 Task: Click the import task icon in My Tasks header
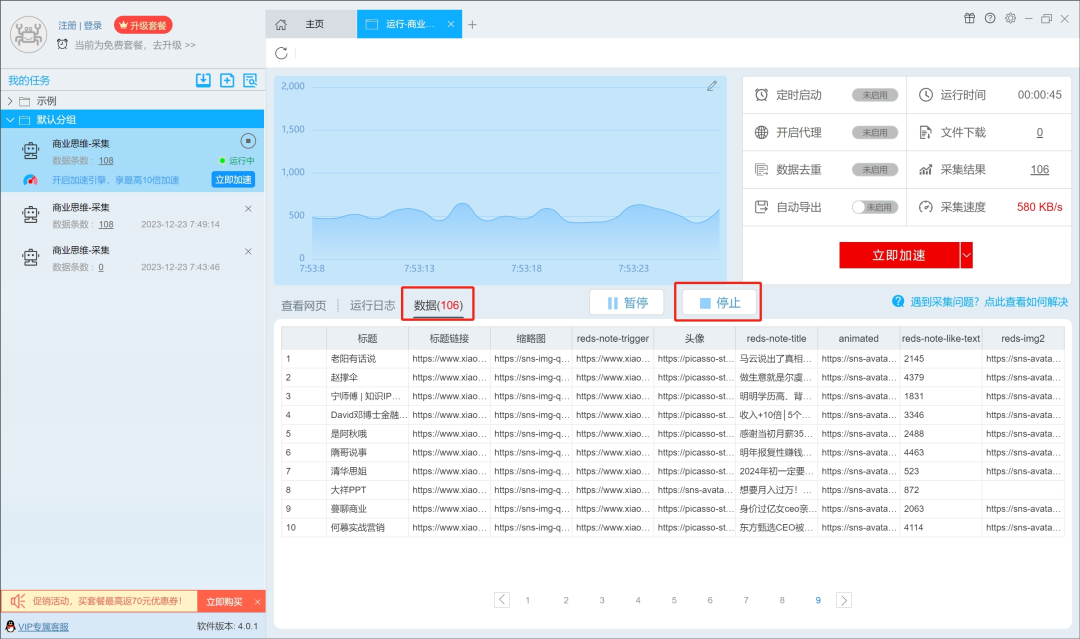(203, 81)
